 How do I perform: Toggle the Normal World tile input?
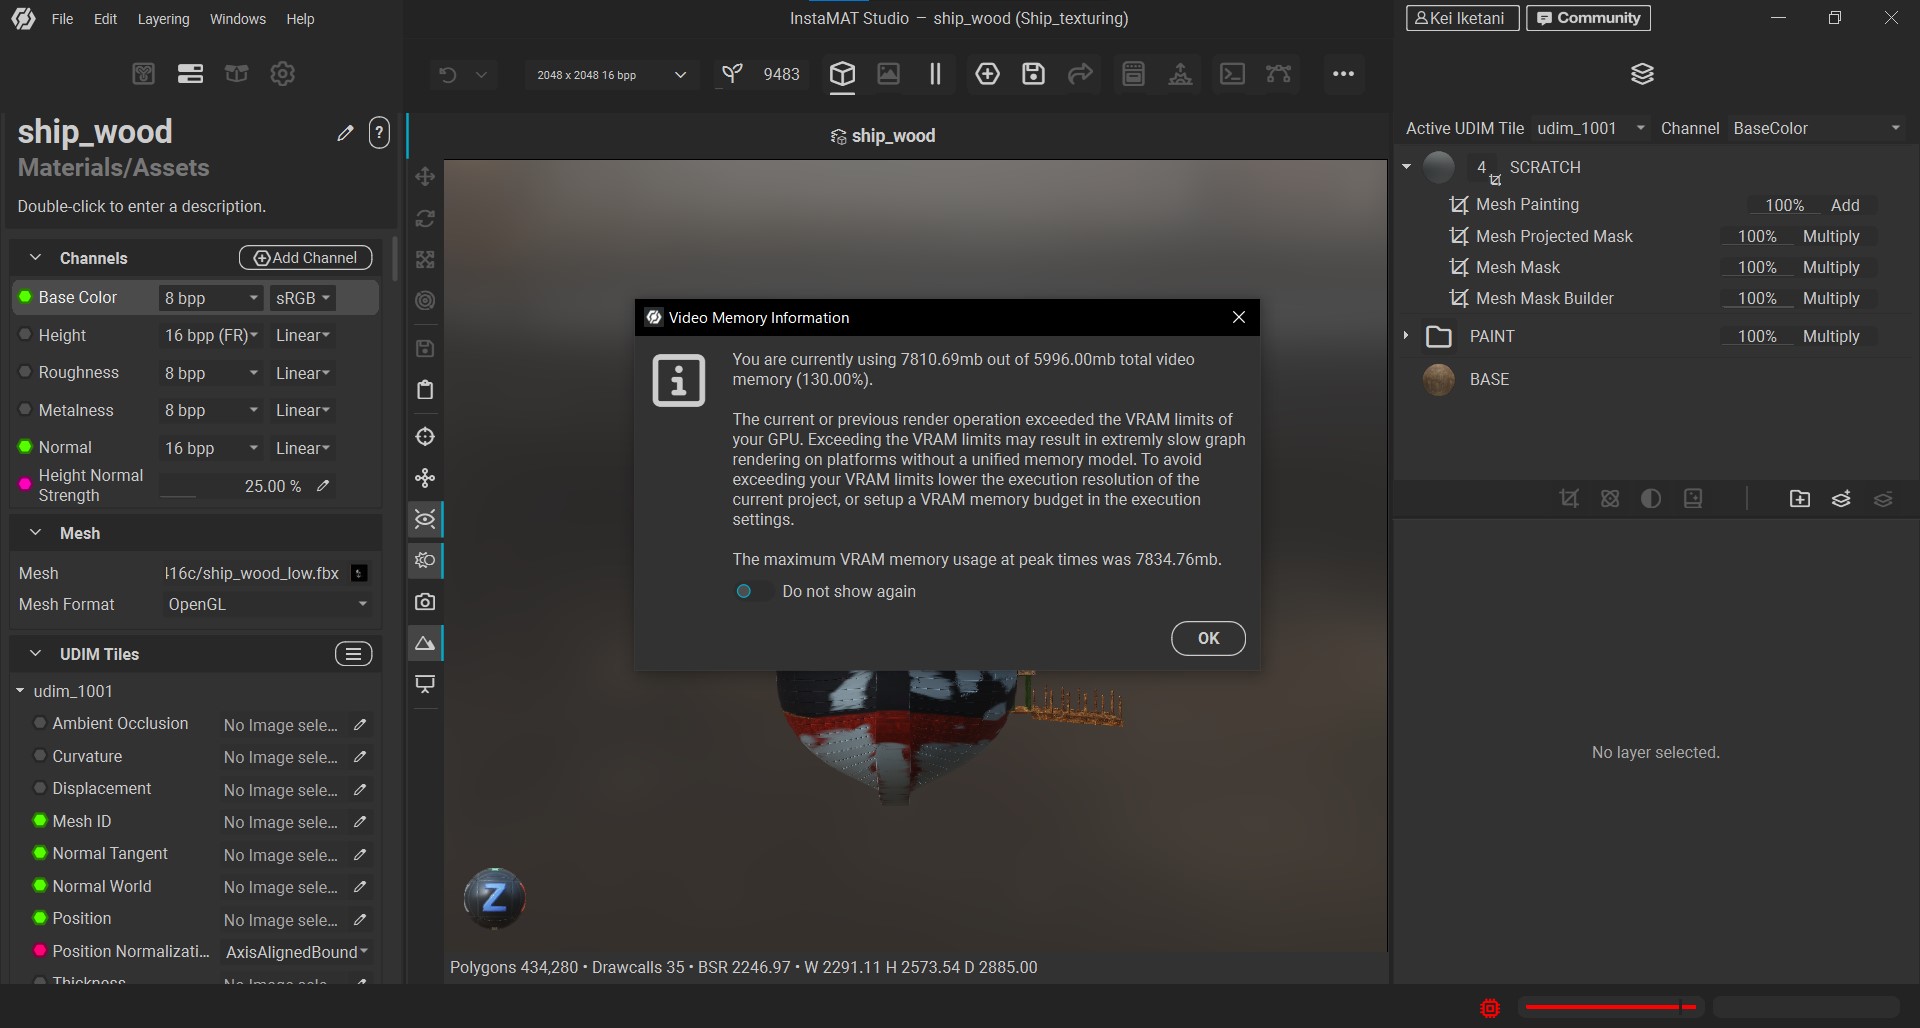pos(40,886)
